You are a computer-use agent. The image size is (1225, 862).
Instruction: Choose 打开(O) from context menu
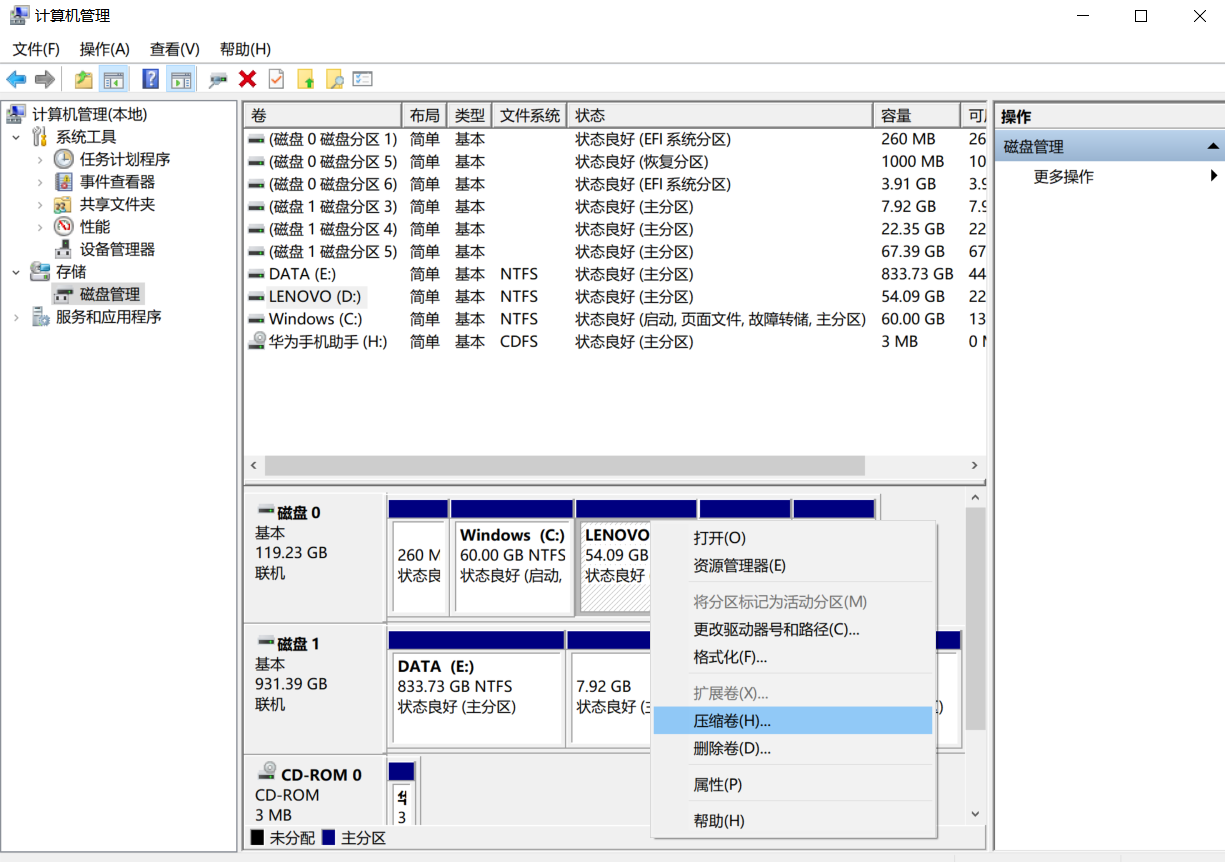click(x=792, y=538)
